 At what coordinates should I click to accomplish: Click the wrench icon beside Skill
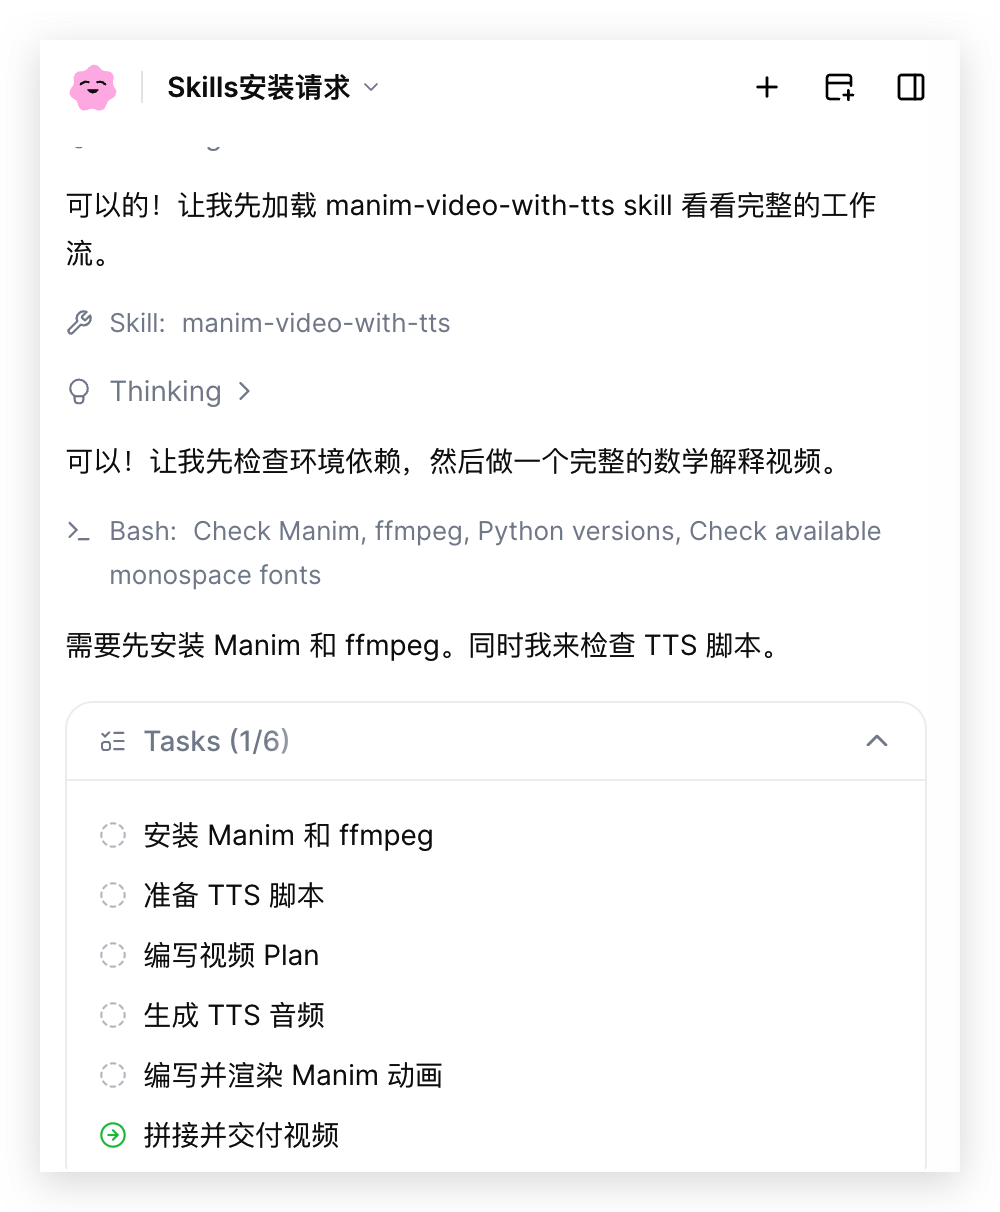coord(79,323)
